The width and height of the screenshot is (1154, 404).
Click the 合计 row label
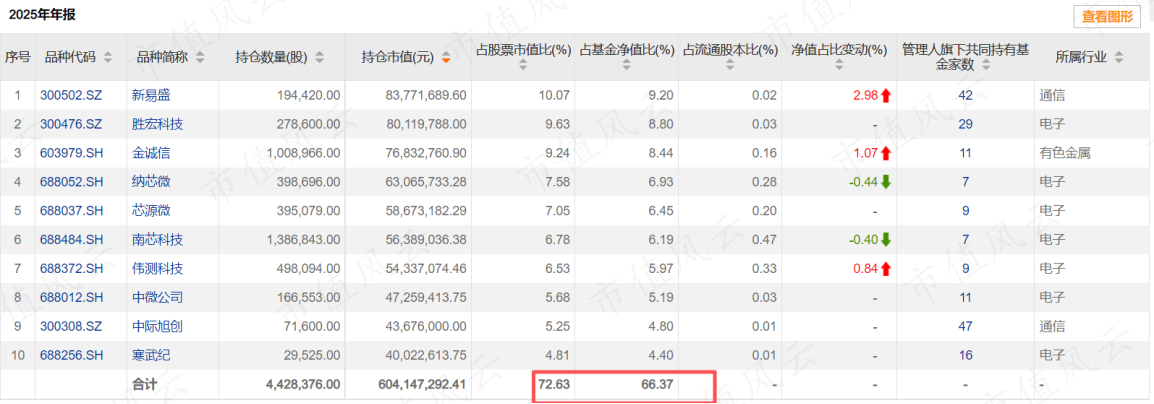click(x=145, y=384)
